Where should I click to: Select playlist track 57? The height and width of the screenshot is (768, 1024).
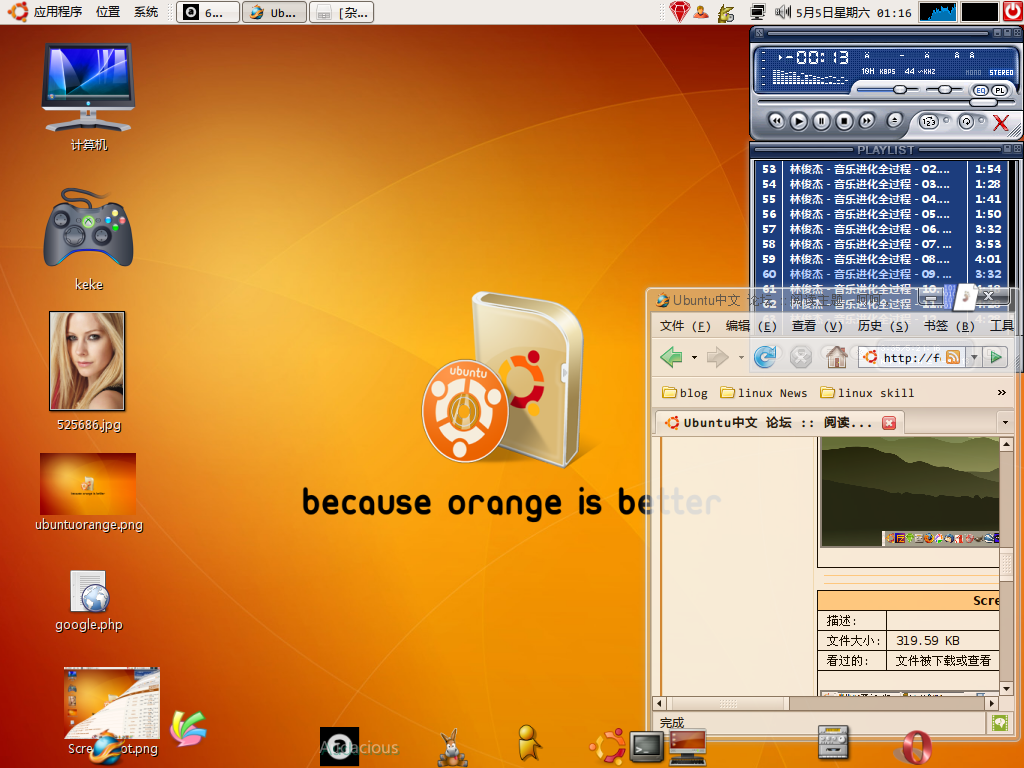(882, 229)
